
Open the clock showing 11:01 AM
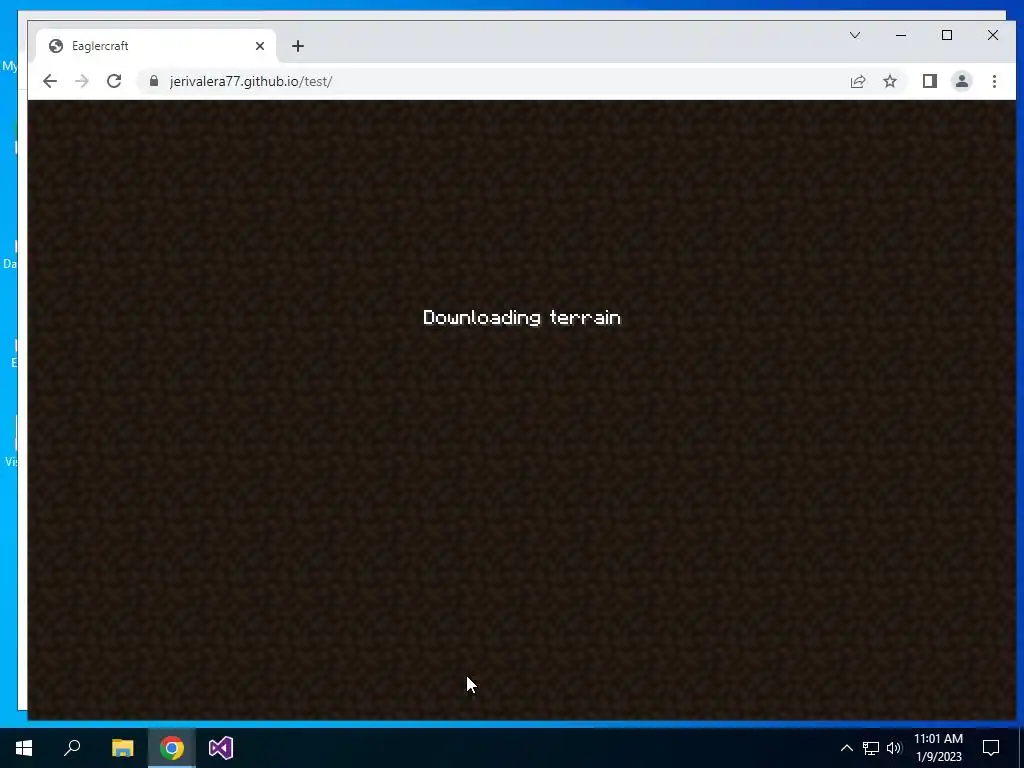(938, 748)
